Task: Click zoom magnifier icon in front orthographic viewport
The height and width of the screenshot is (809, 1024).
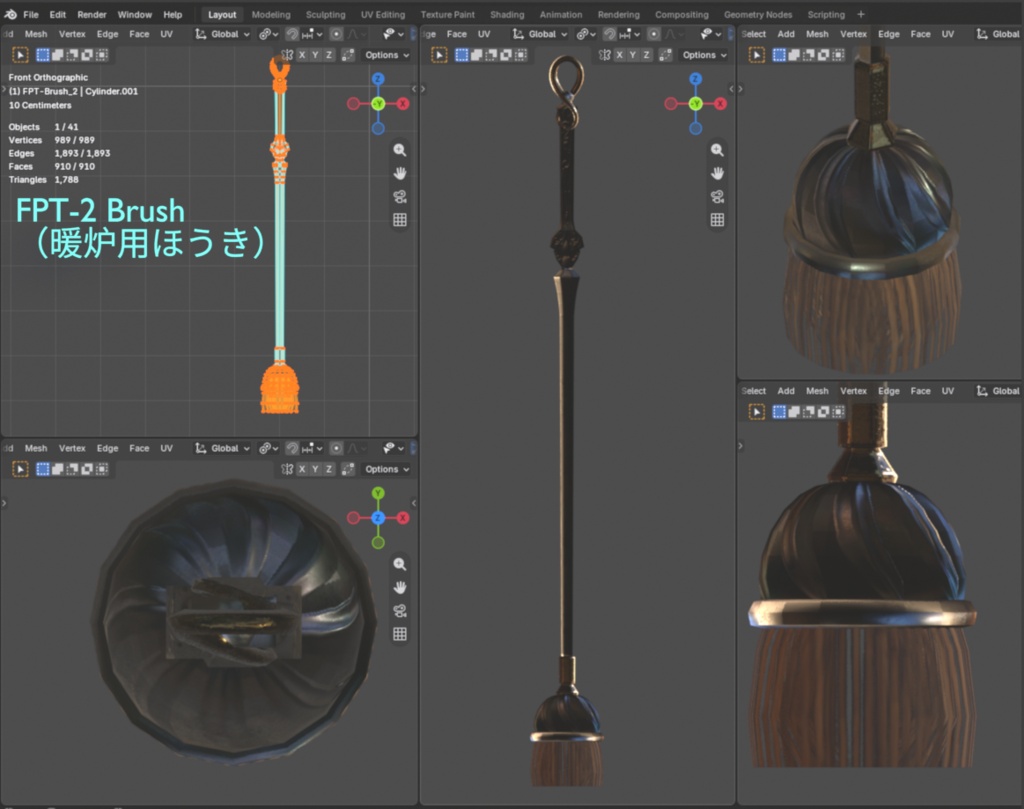Action: 400,150
